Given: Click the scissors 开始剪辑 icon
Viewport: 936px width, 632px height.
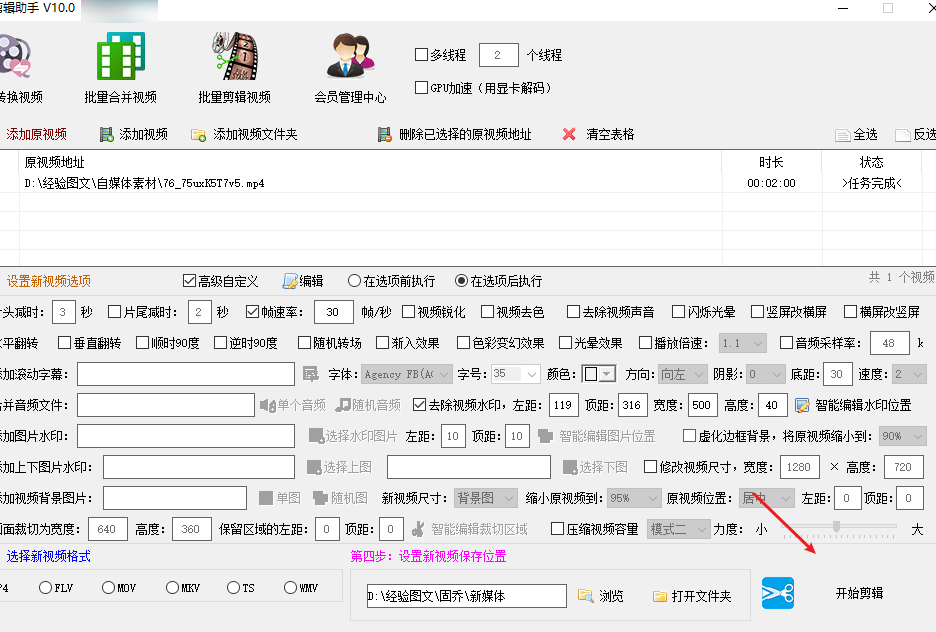Looking at the screenshot, I should point(778,593).
